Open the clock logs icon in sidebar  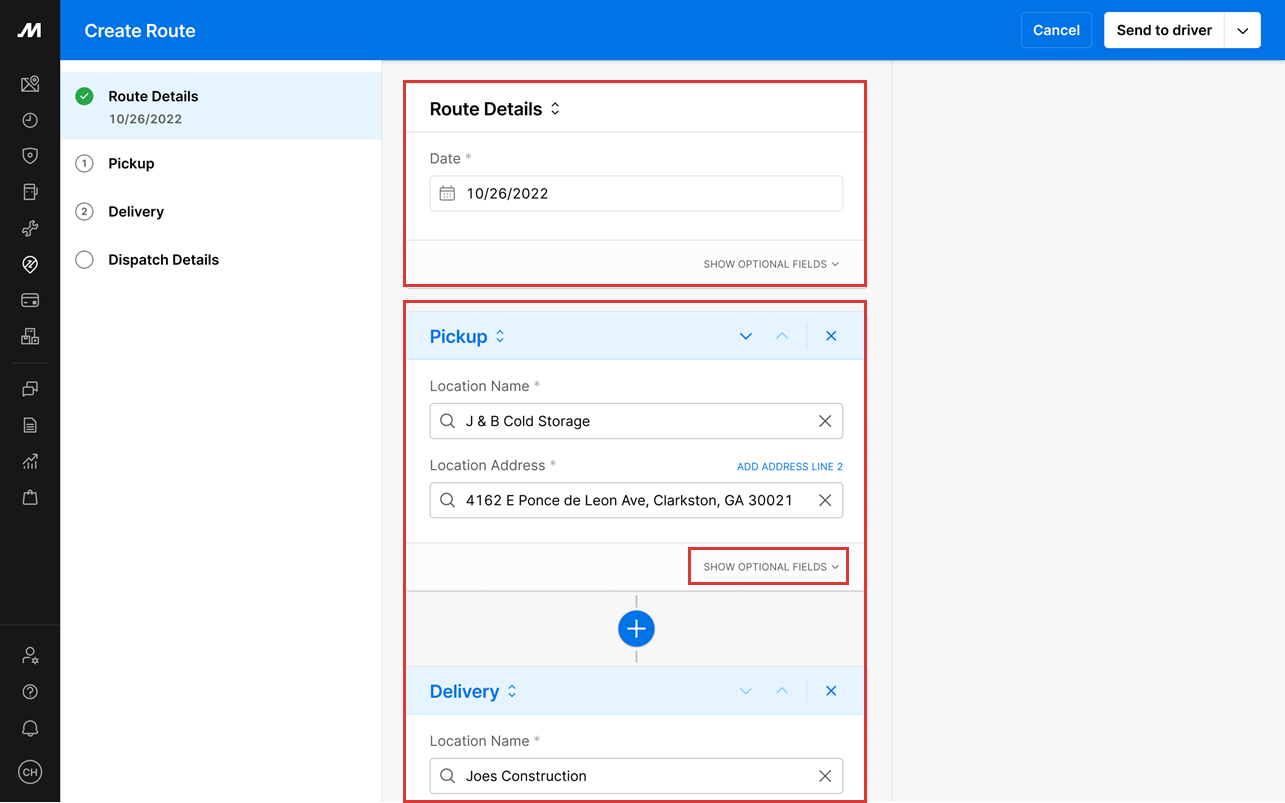30,120
